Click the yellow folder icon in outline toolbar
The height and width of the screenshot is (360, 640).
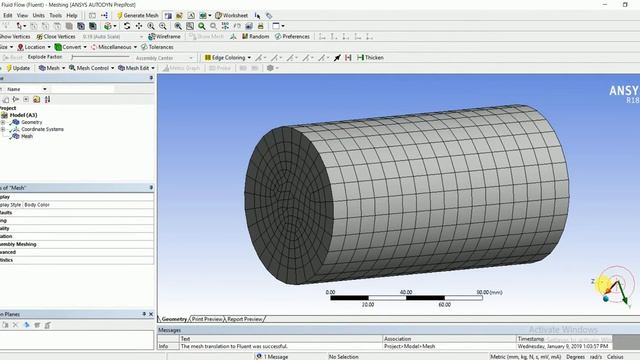pos(36,99)
